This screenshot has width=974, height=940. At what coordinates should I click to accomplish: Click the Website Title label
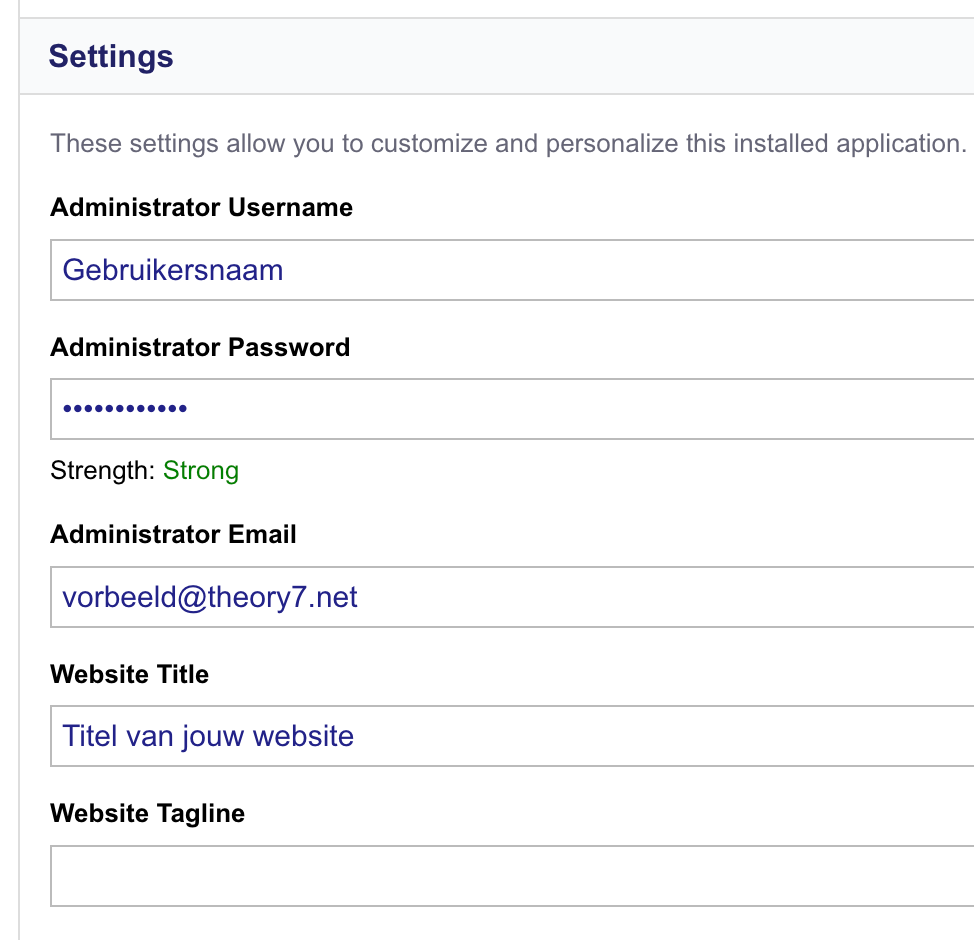(x=129, y=674)
